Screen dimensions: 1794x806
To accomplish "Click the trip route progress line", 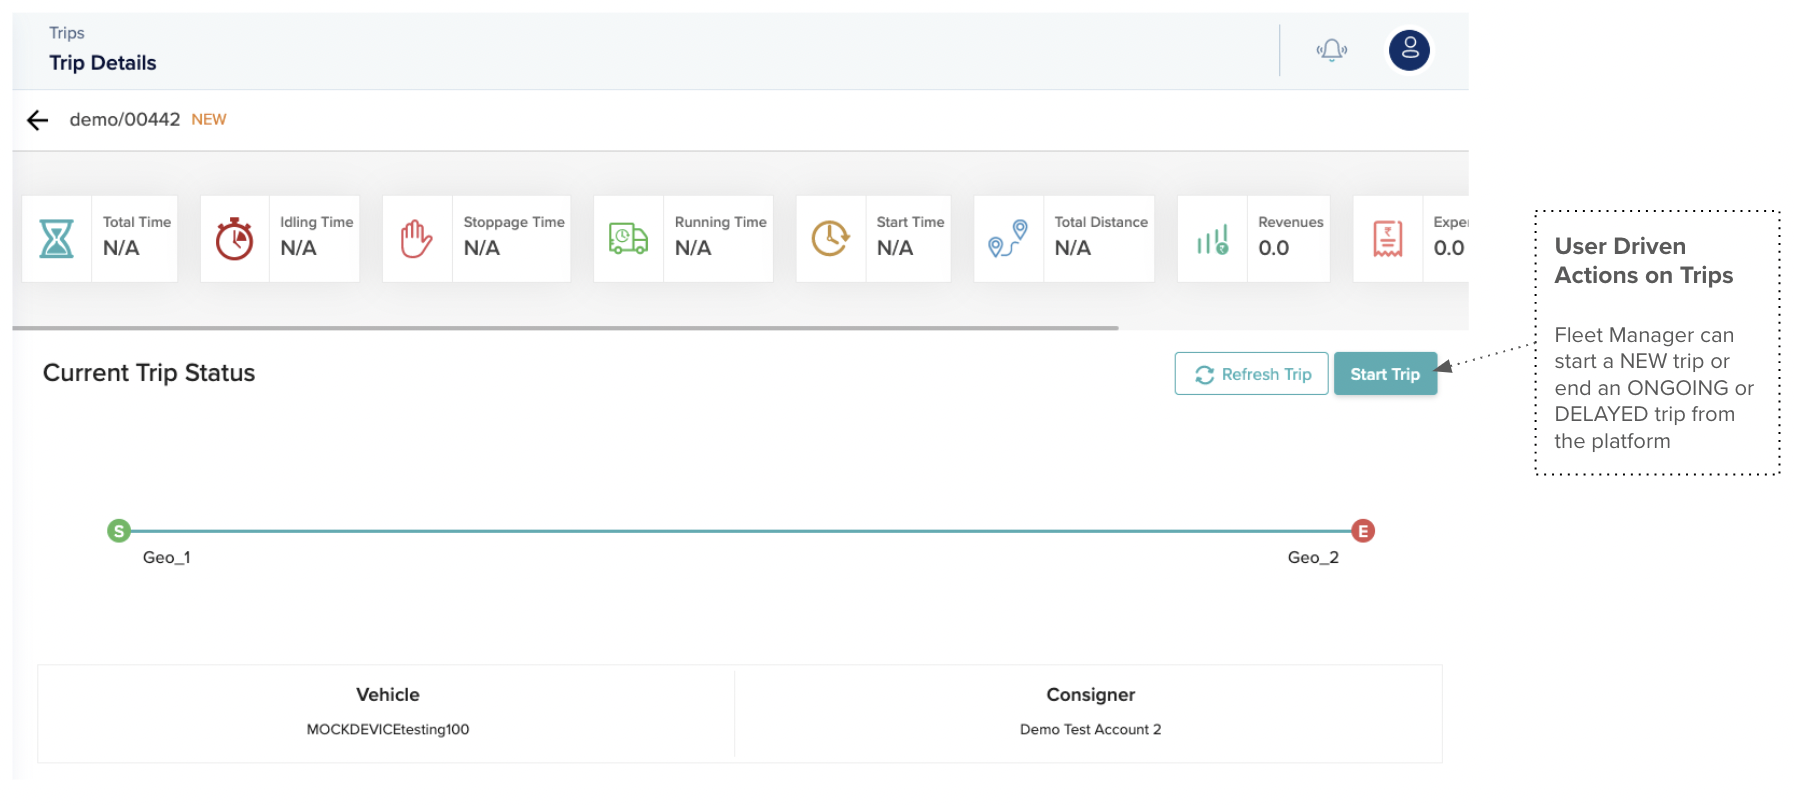I will tap(740, 531).
